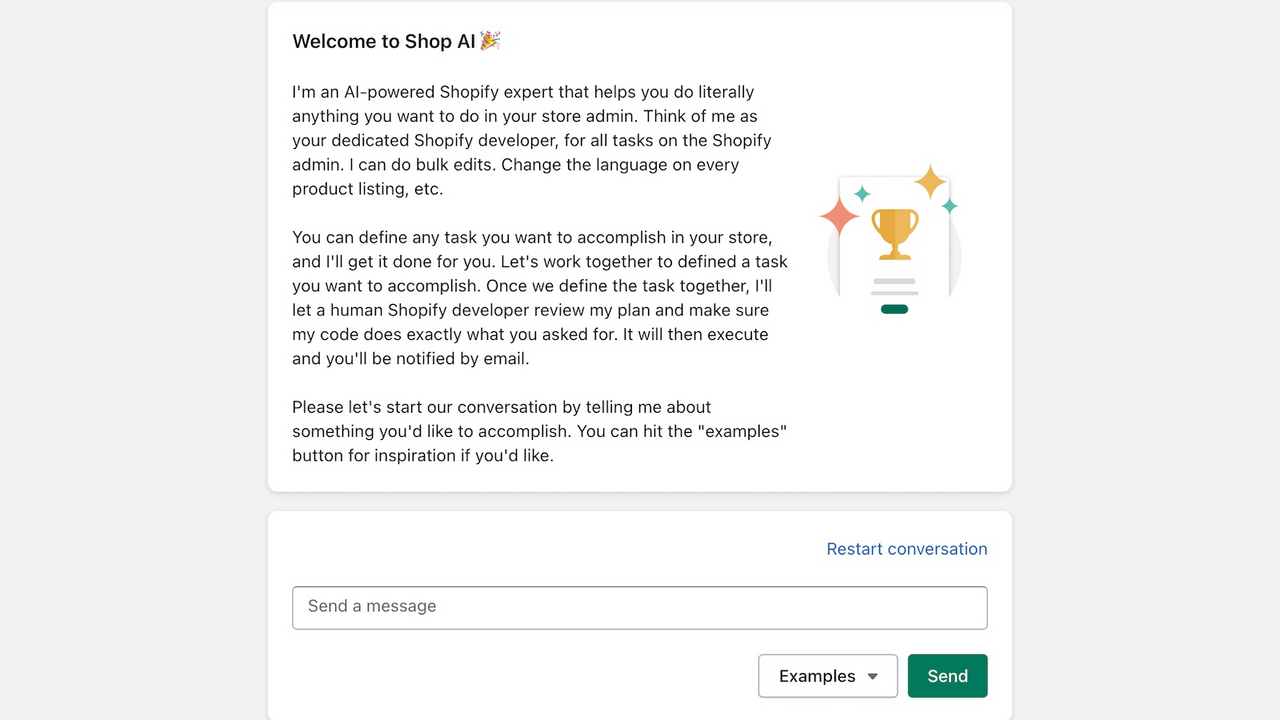Select the welcome message card
The height and width of the screenshot is (720, 1280).
tap(639, 245)
